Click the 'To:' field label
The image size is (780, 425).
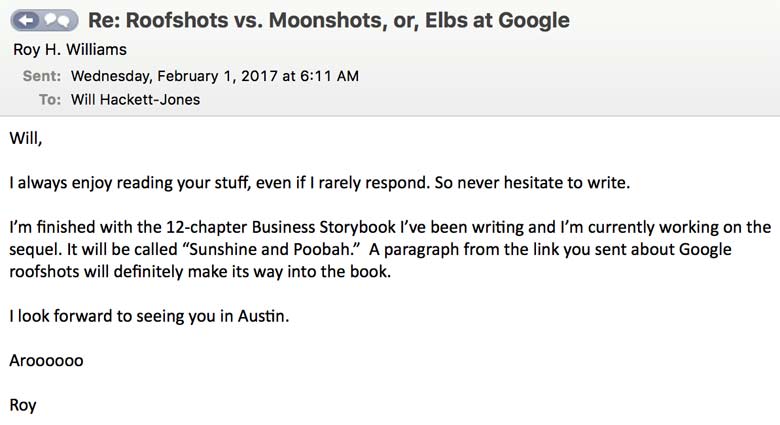pyautogui.click(x=50, y=100)
